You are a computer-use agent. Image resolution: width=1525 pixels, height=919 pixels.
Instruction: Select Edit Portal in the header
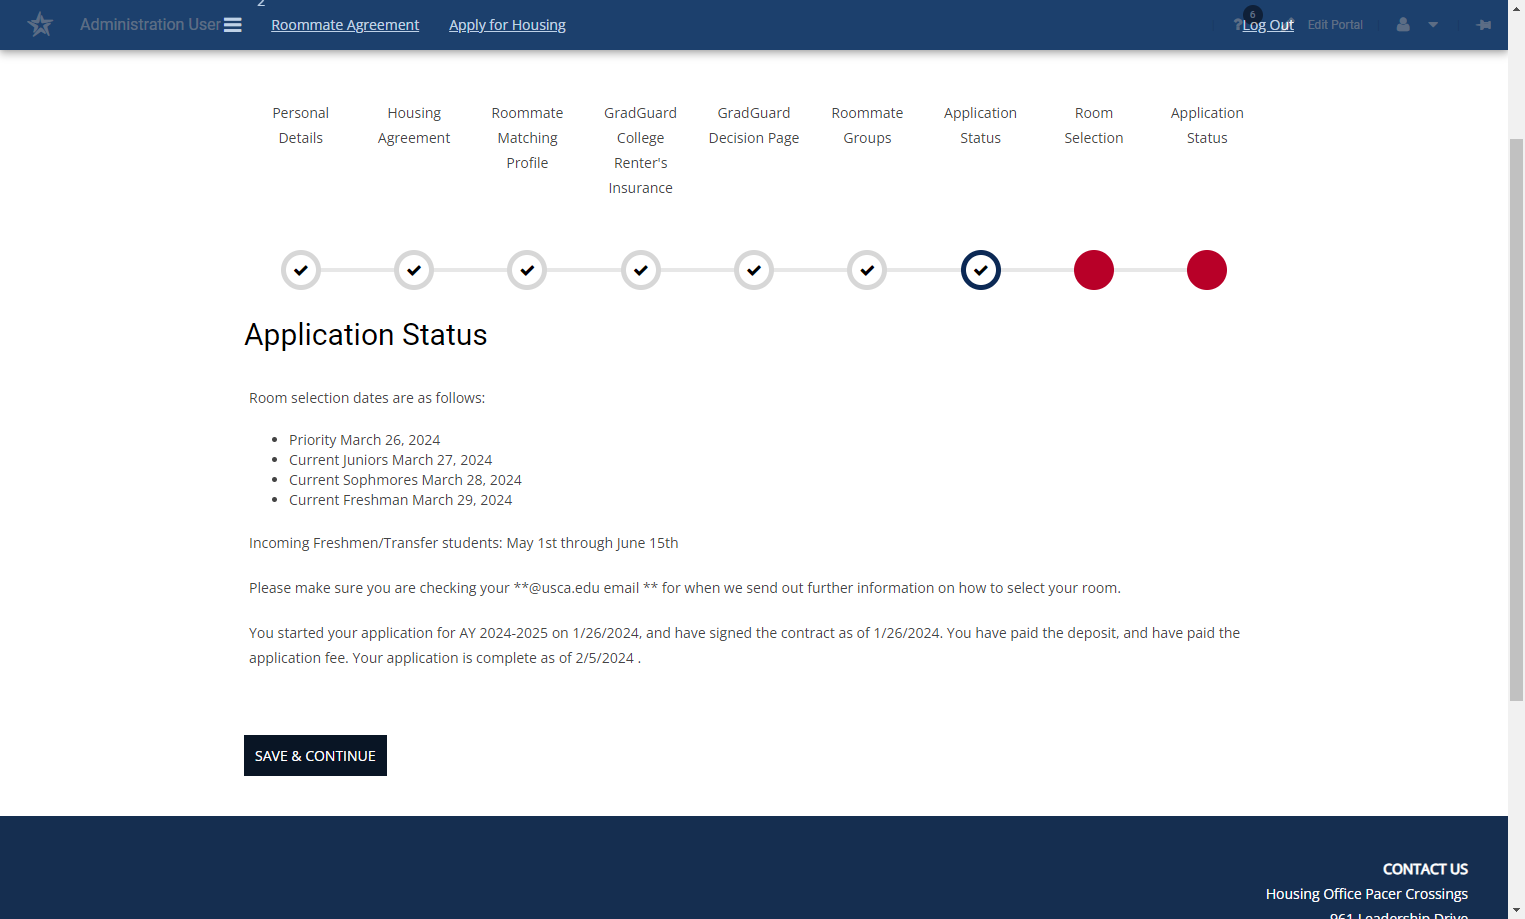pyautogui.click(x=1335, y=25)
